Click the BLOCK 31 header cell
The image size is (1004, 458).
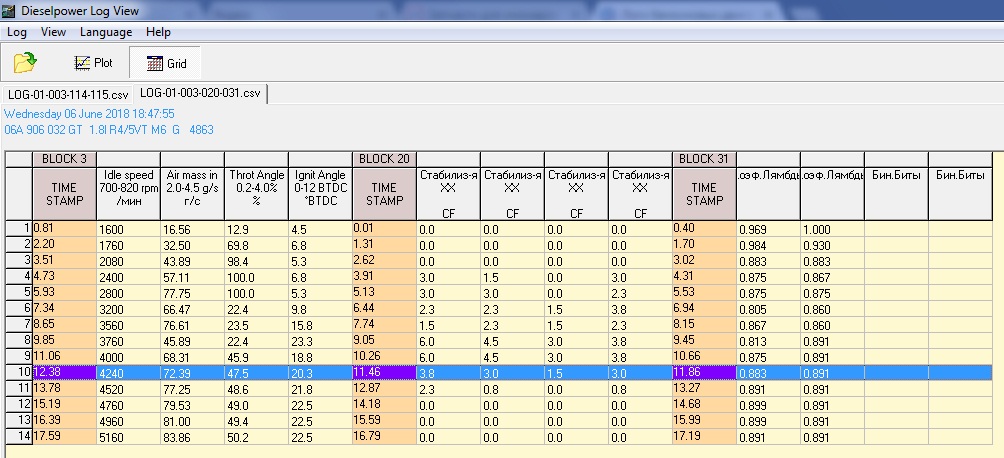[704, 159]
